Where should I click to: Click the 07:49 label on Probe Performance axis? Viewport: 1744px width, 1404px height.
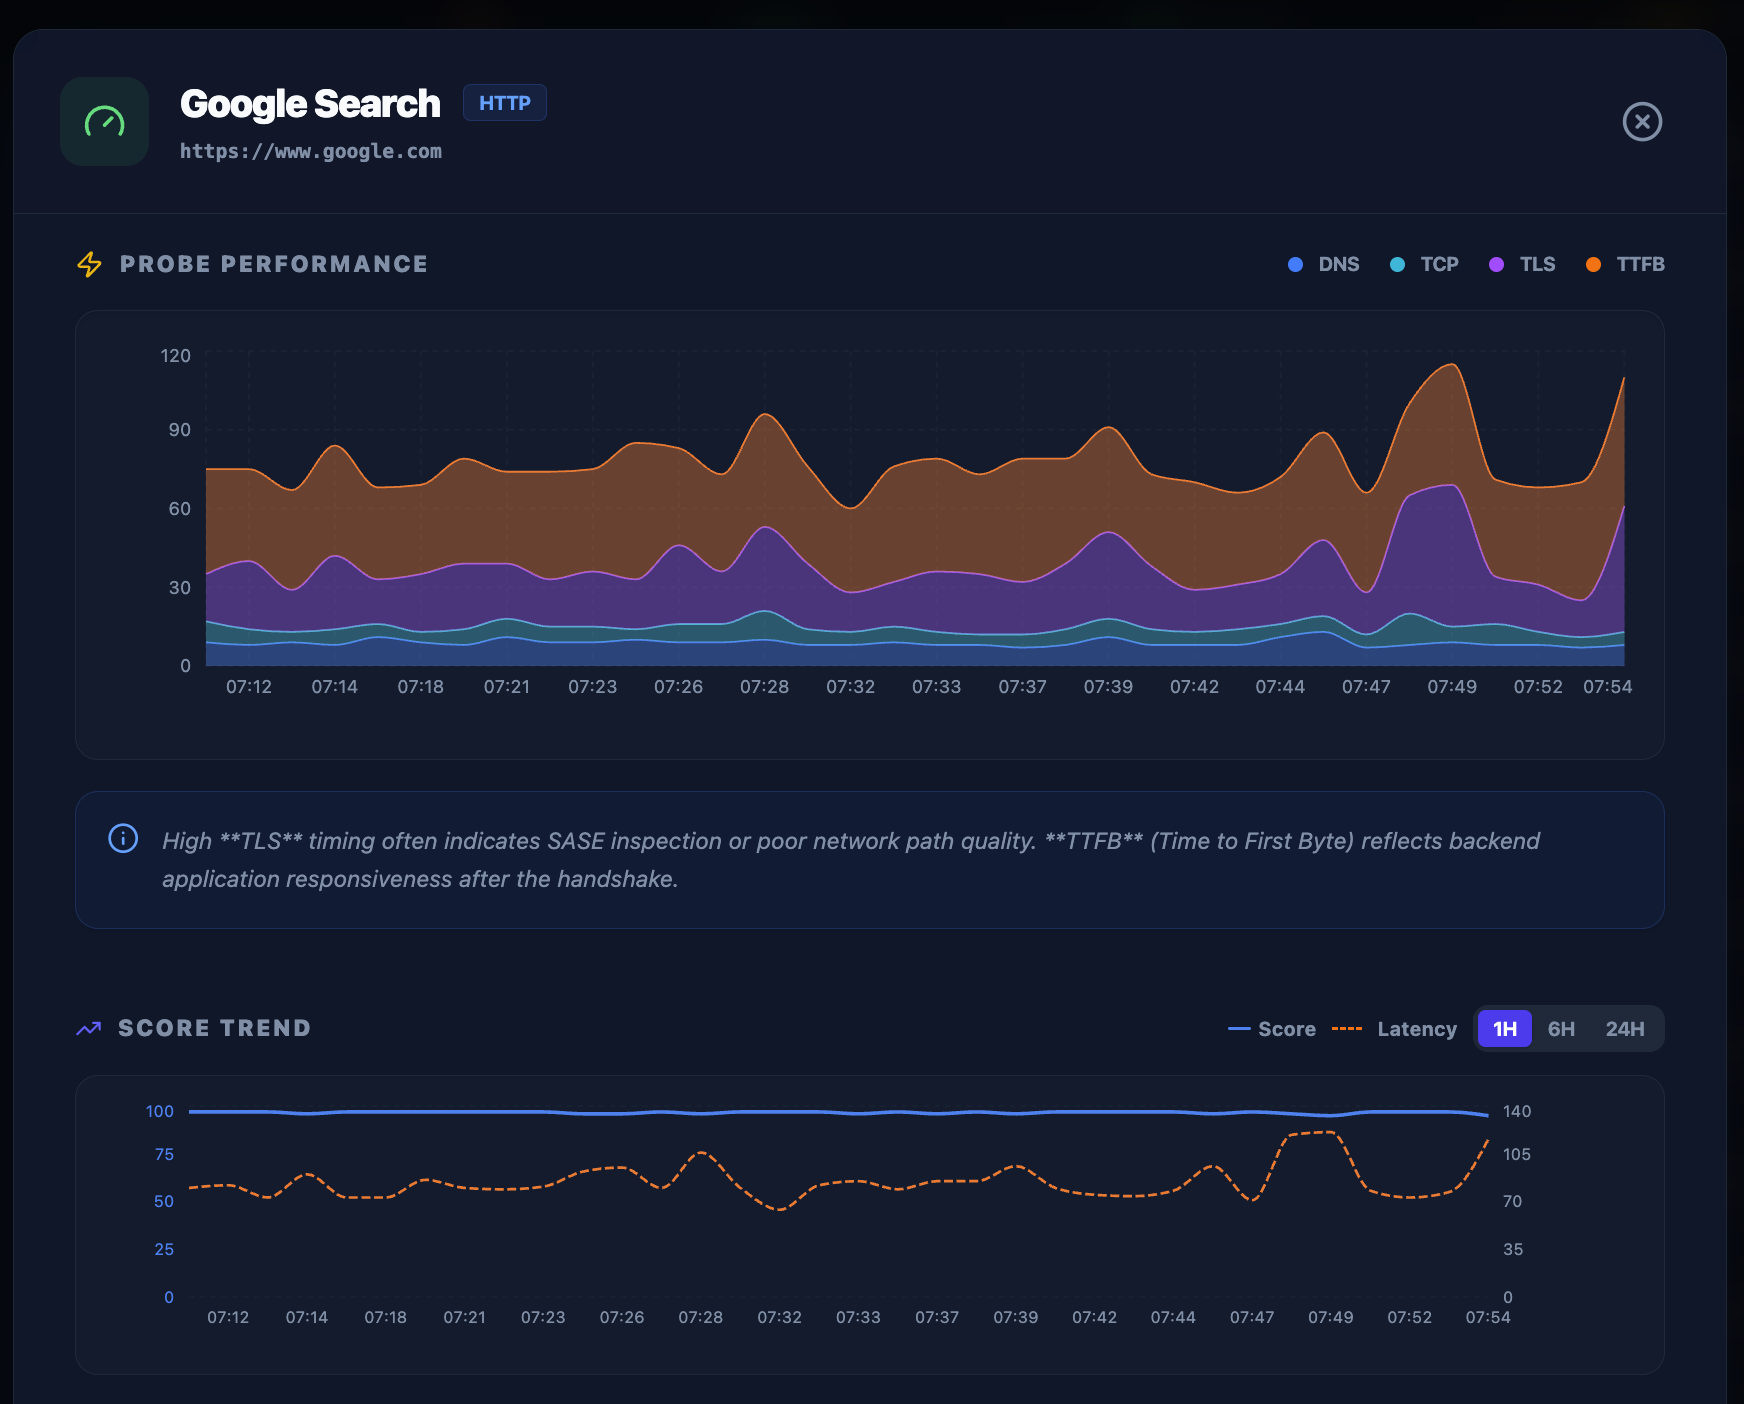pyautogui.click(x=1452, y=687)
